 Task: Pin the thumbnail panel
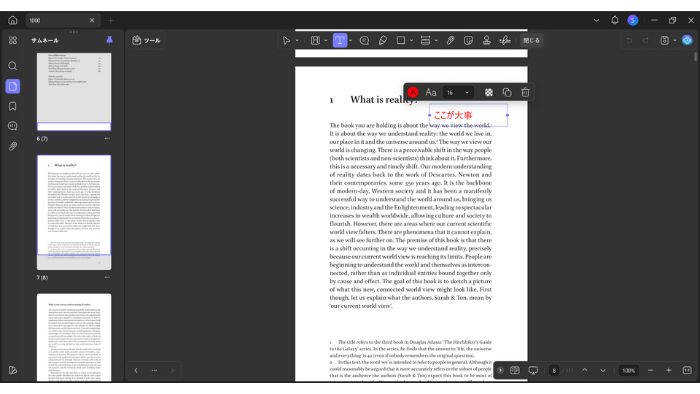[x=109, y=40]
